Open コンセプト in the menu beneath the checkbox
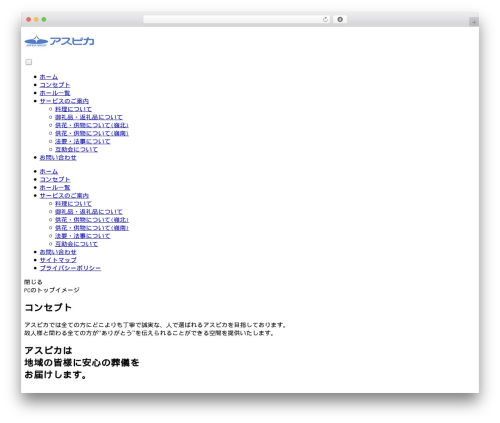 click(55, 85)
